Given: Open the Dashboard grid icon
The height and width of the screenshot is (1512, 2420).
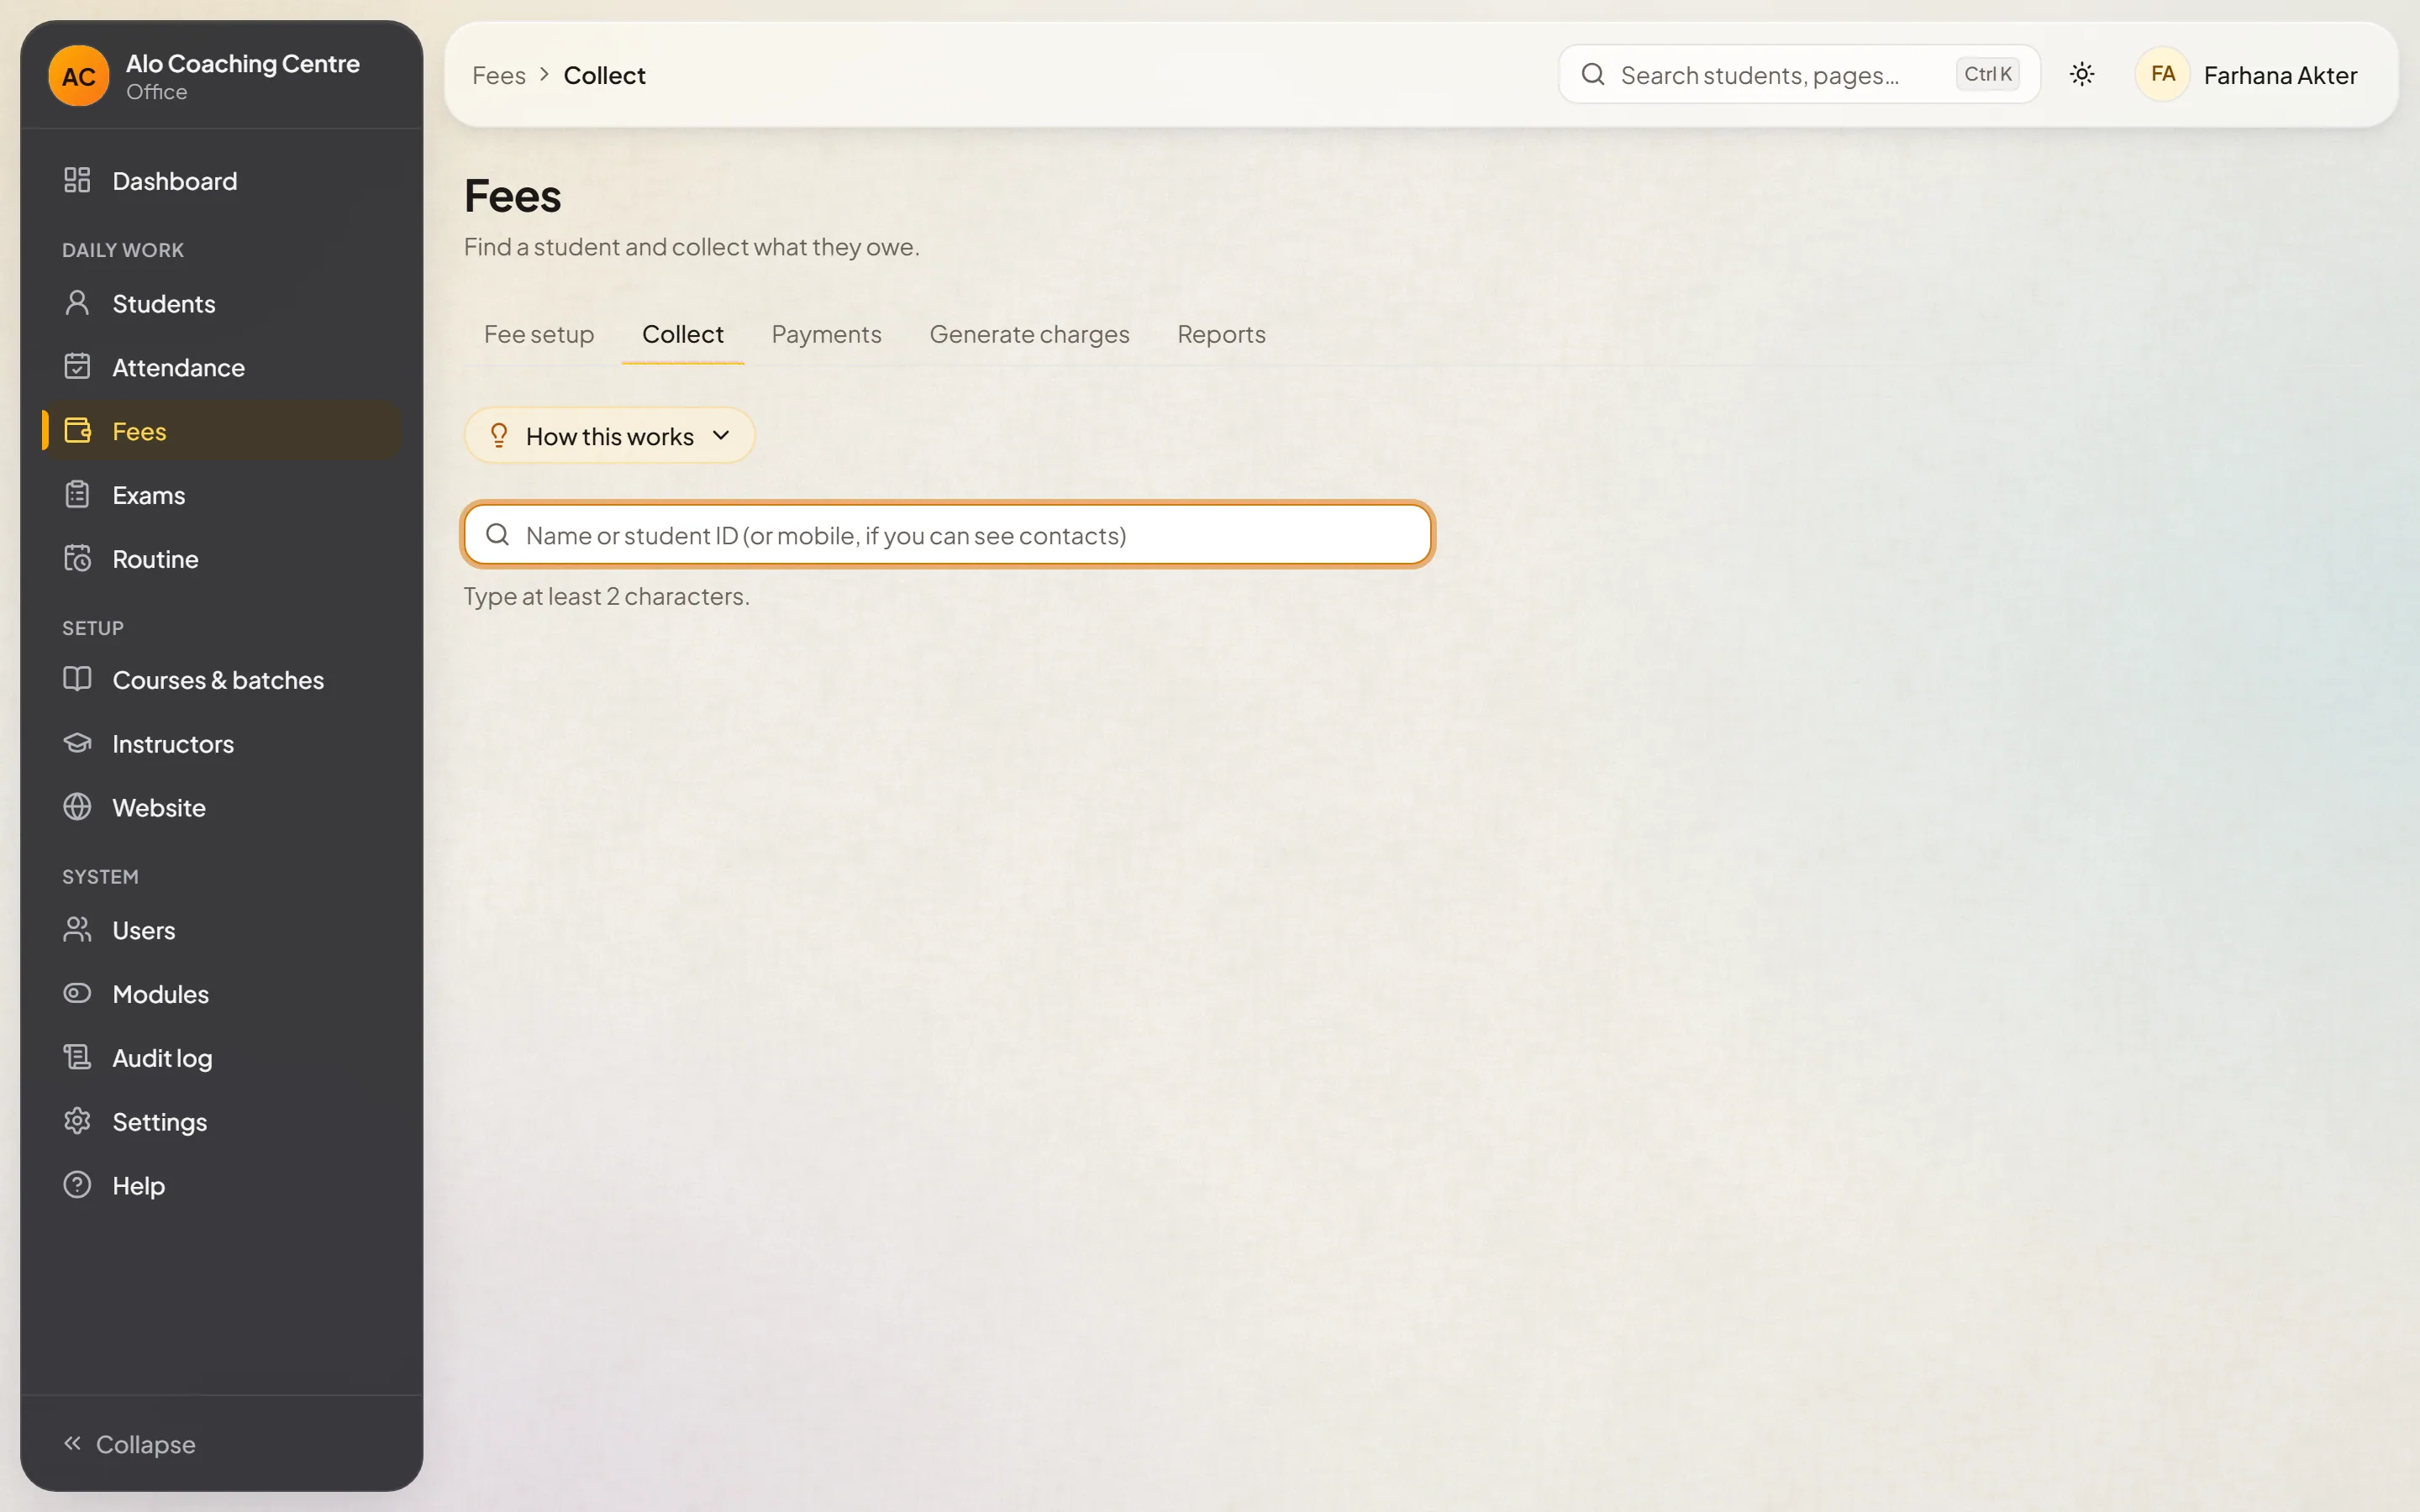Looking at the screenshot, I should click(x=77, y=180).
